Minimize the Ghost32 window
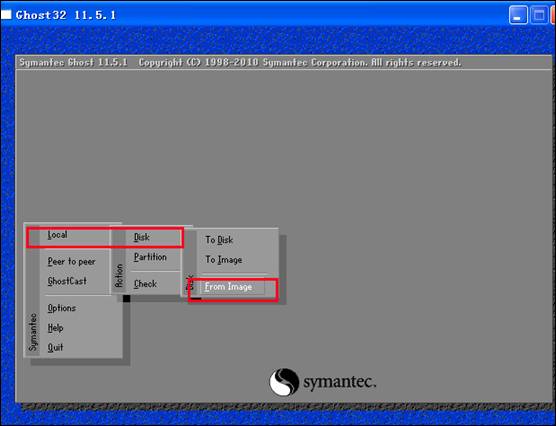Image resolution: width=556 pixels, height=426 pixels. [x=518, y=15]
